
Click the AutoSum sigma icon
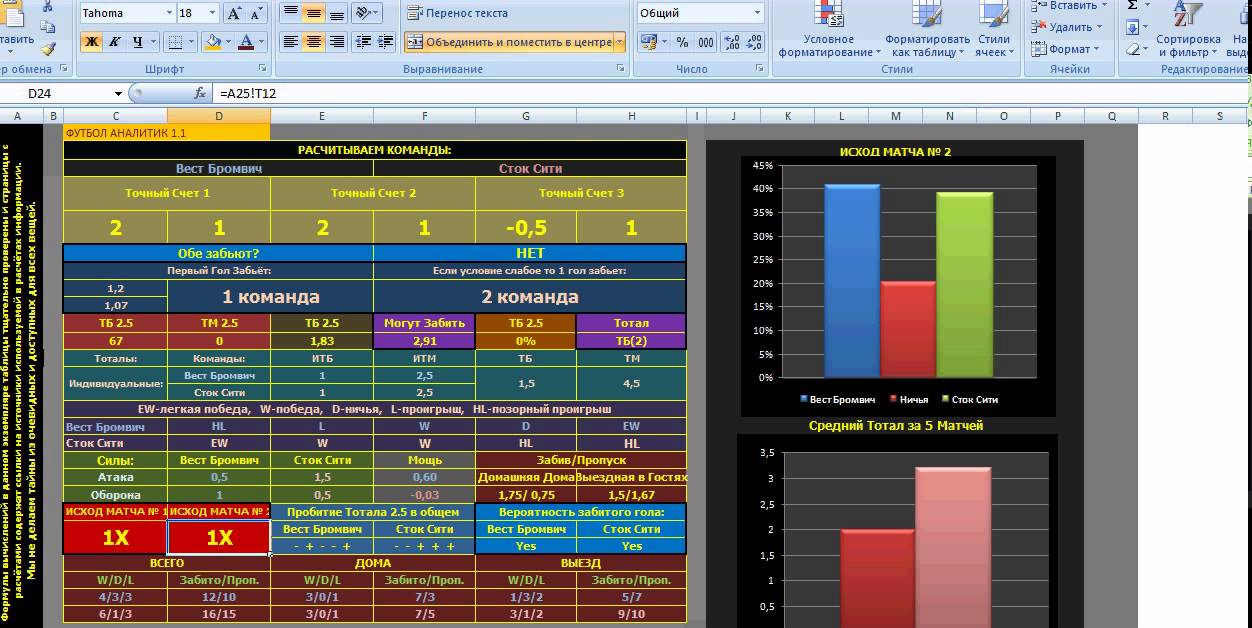[x=1132, y=5]
